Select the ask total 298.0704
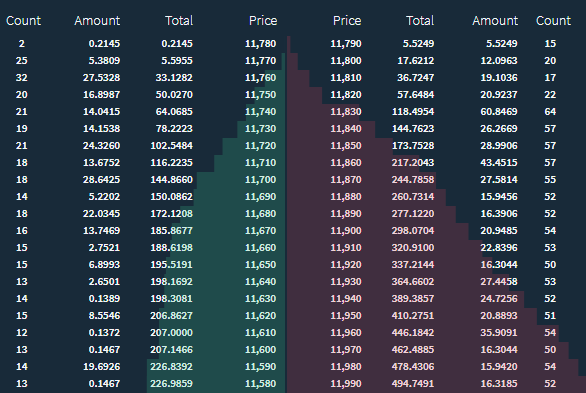This screenshot has height=393, width=586. coord(413,230)
